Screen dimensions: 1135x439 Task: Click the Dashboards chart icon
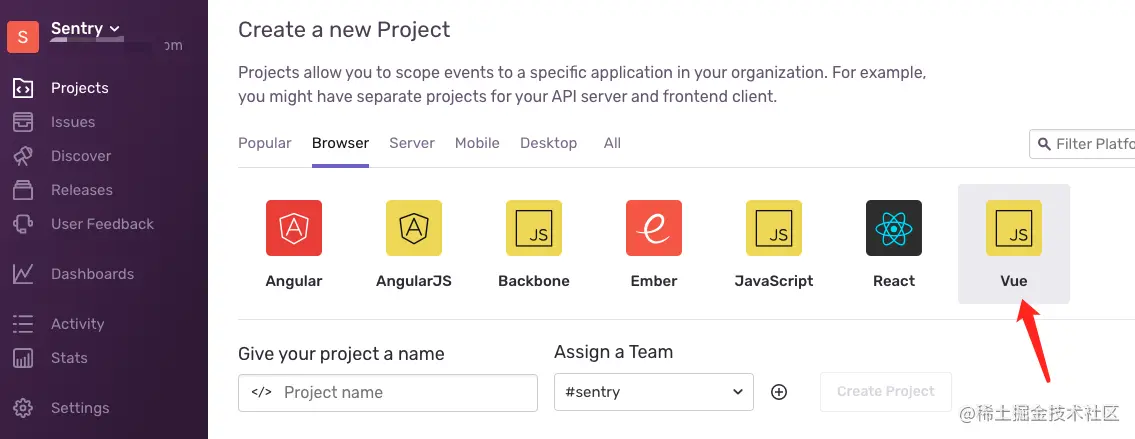(23, 274)
